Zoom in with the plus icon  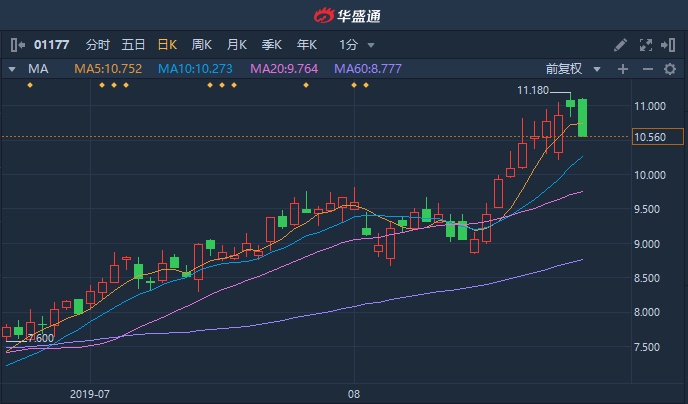pos(623,69)
